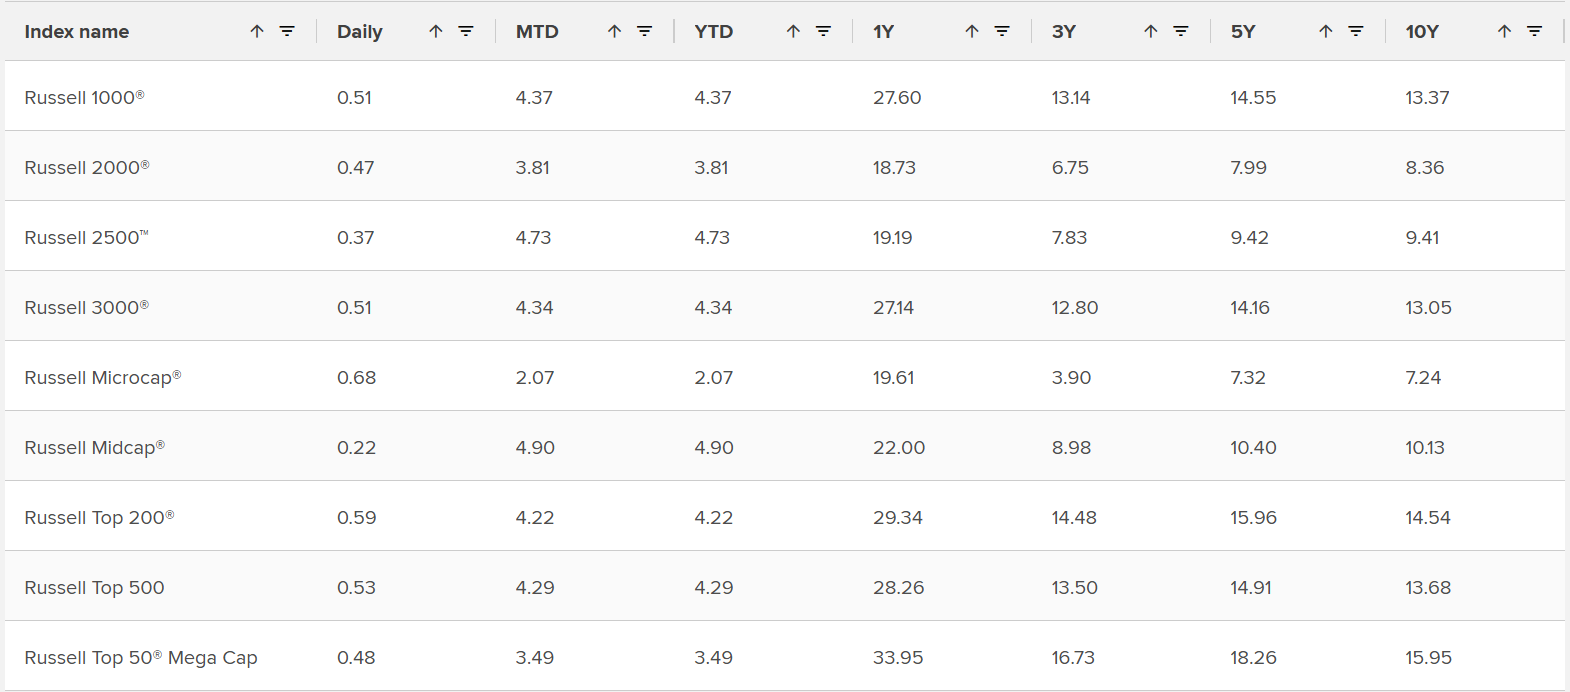
Task: Sort the Daily column using arrow
Action: (436, 32)
